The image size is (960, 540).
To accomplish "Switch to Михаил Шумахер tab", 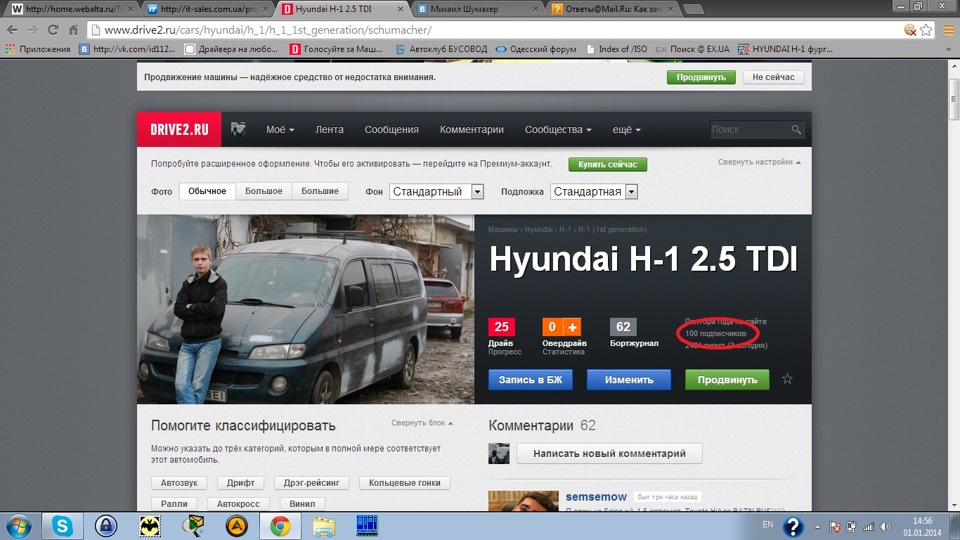I will (x=478, y=9).
